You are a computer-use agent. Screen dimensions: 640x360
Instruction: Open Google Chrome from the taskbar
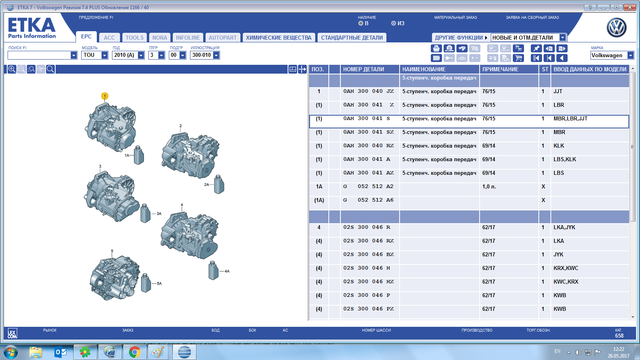(134, 352)
